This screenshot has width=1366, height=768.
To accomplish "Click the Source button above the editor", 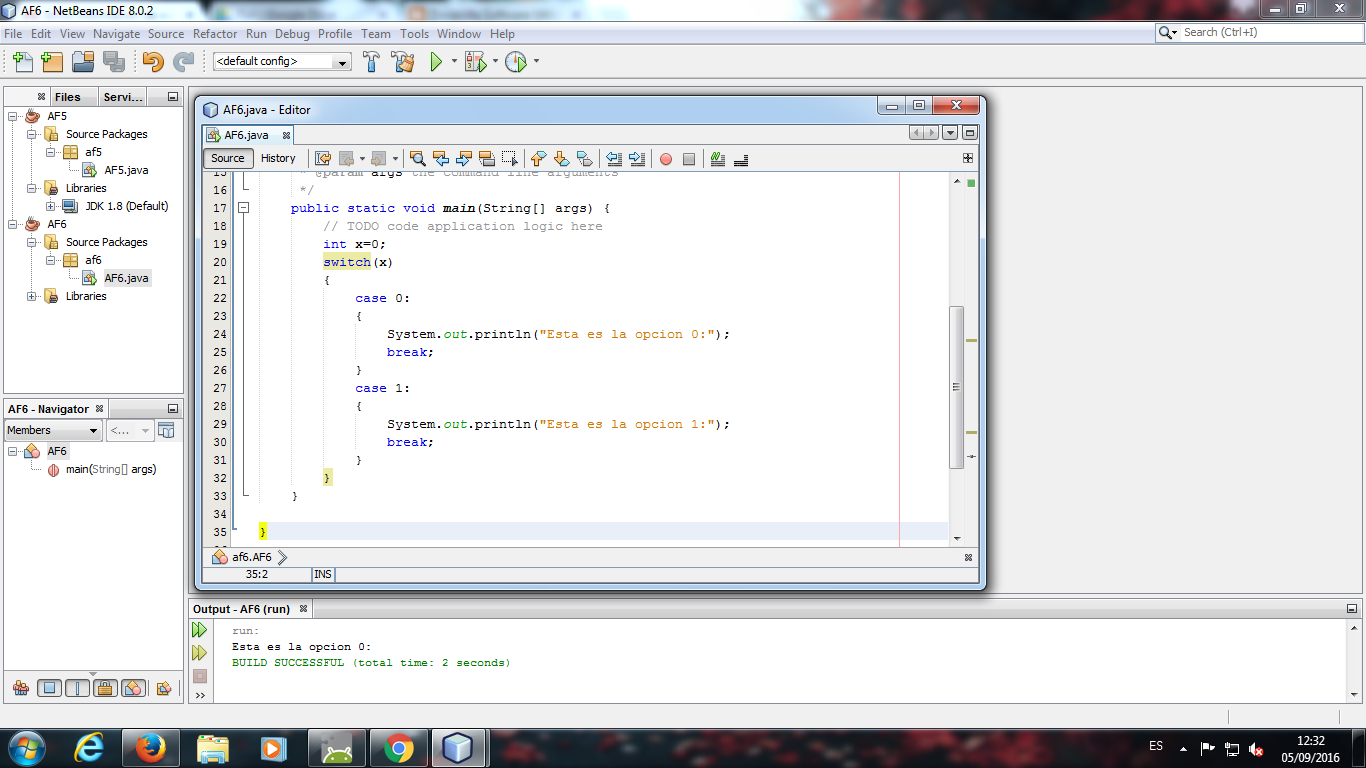I will coord(227,158).
